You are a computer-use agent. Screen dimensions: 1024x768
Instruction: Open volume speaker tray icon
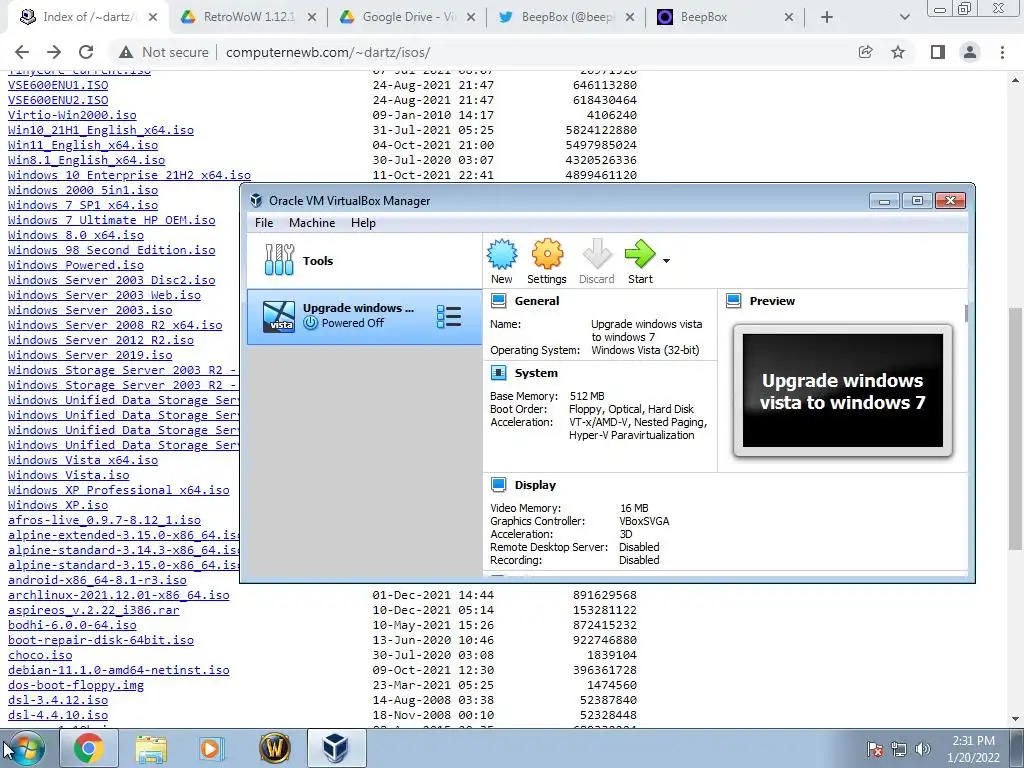tap(923, 749)
